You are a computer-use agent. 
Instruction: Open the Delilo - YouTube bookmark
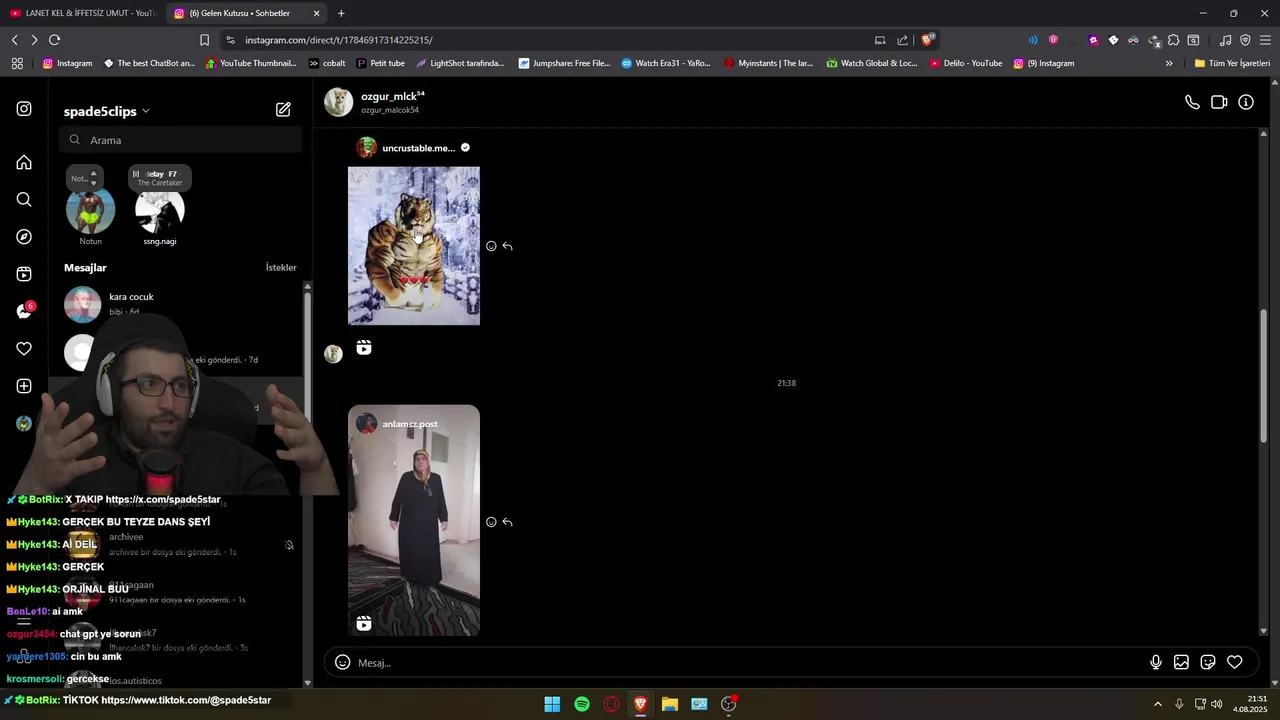(x=966, y=63)
